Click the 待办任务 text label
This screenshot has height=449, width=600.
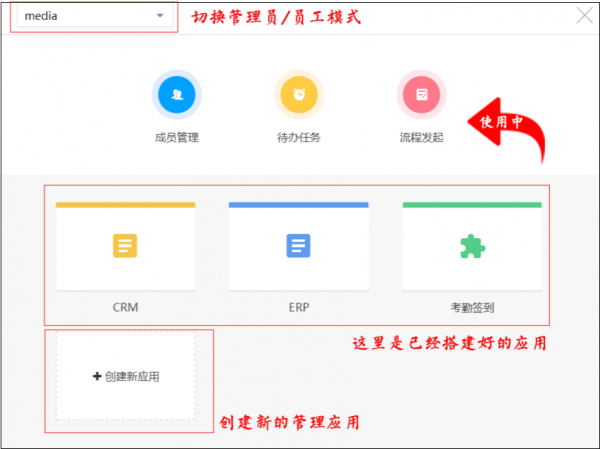pyautogui.click(x=299, y=137)
